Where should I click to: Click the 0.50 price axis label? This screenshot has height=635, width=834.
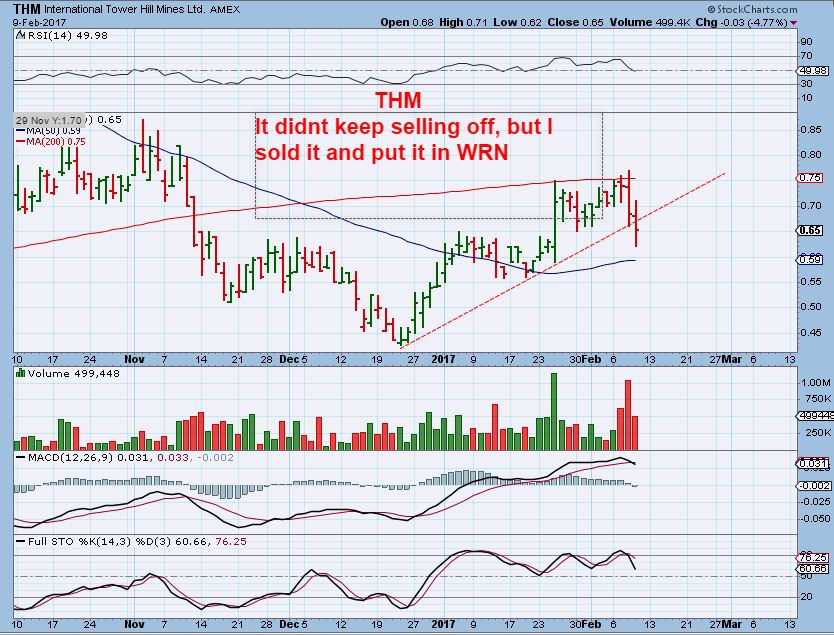click(810, 306)
